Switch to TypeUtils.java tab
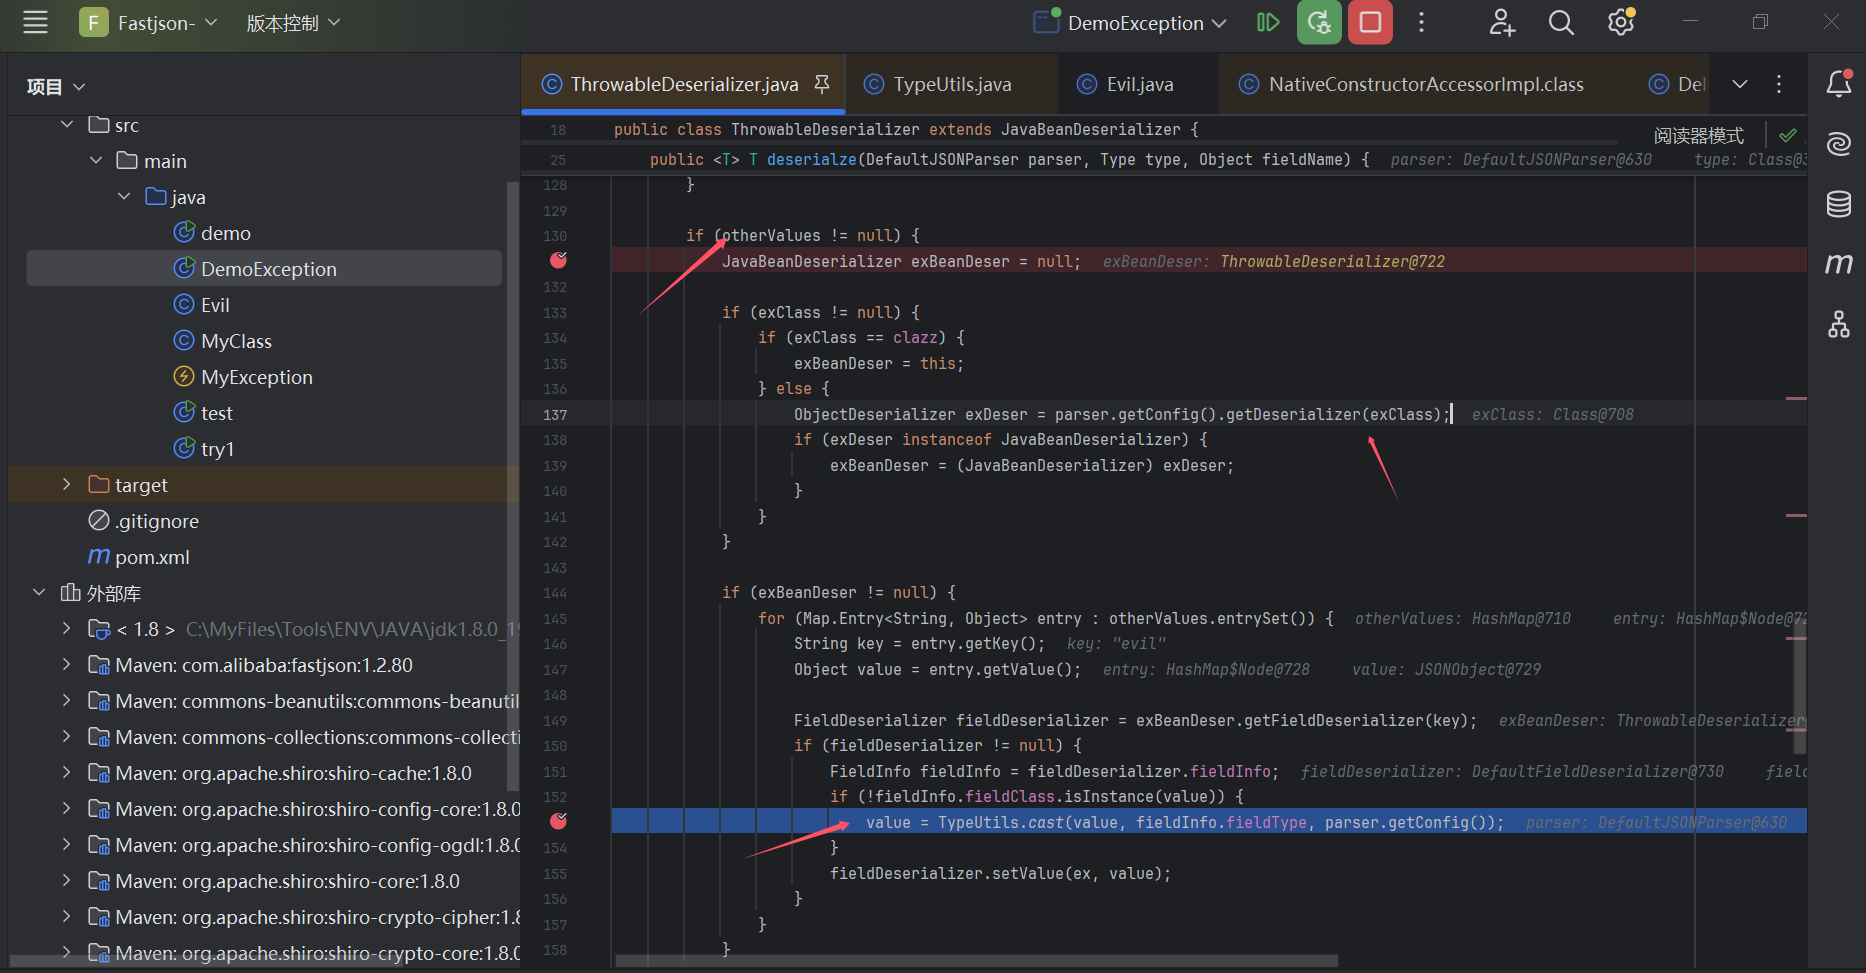This screenshot has width=1866, height=973. 951,84
